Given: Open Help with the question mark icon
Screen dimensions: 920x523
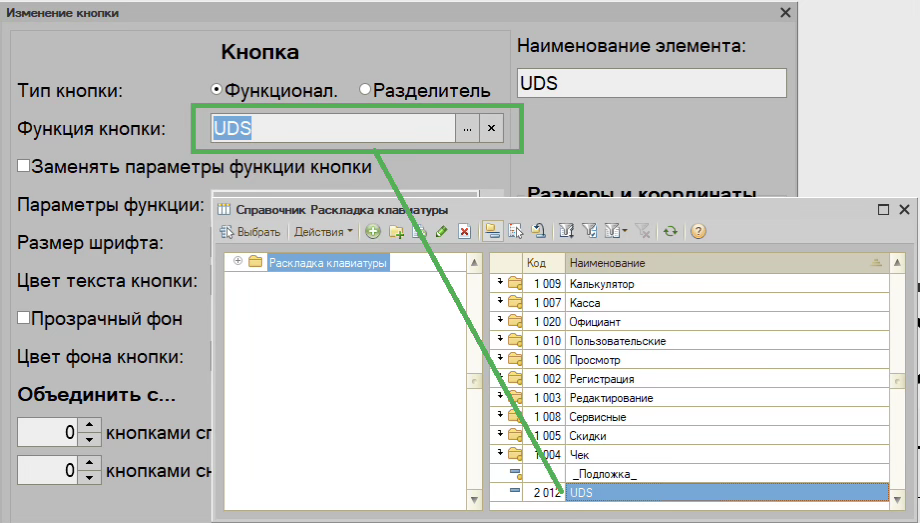Looking at the screenshot, I should pyautogui.click(x=698, y=232).
